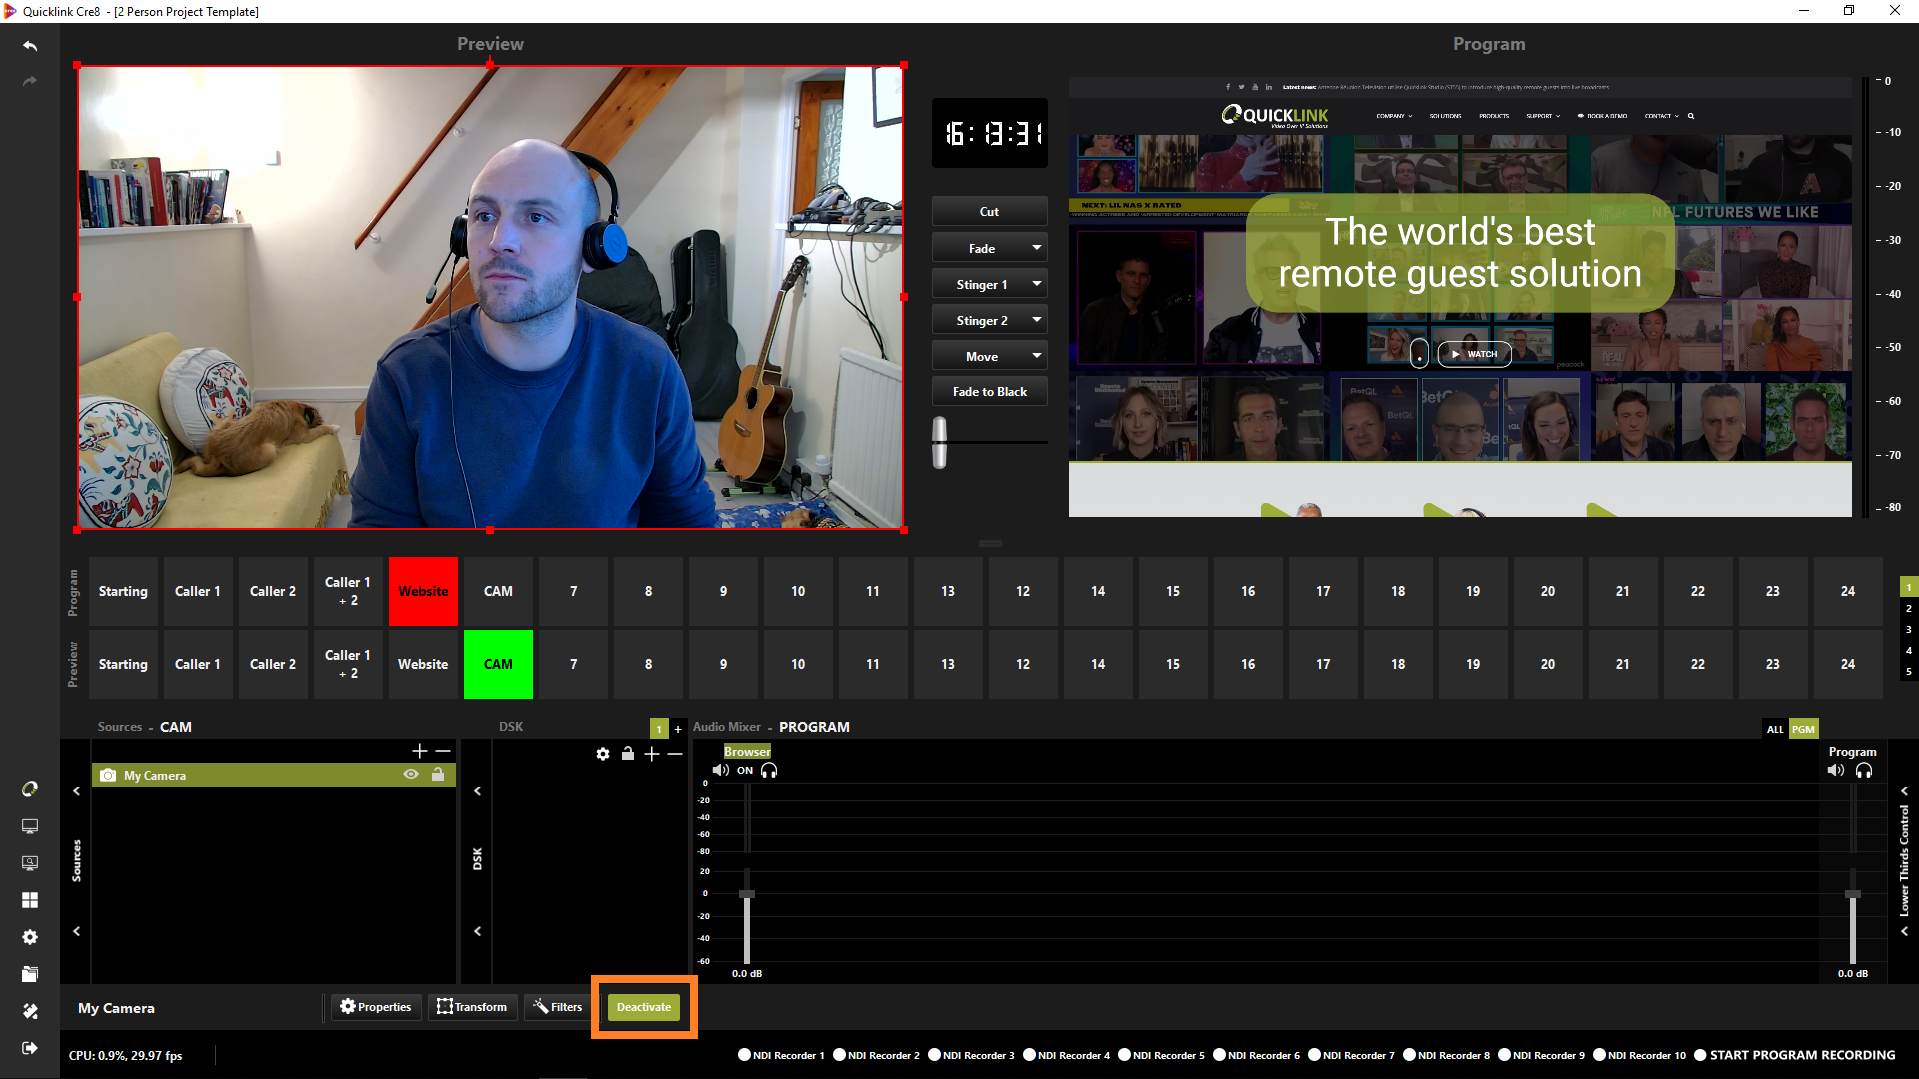Enable NDI Recorder 1

(744, 1055)
